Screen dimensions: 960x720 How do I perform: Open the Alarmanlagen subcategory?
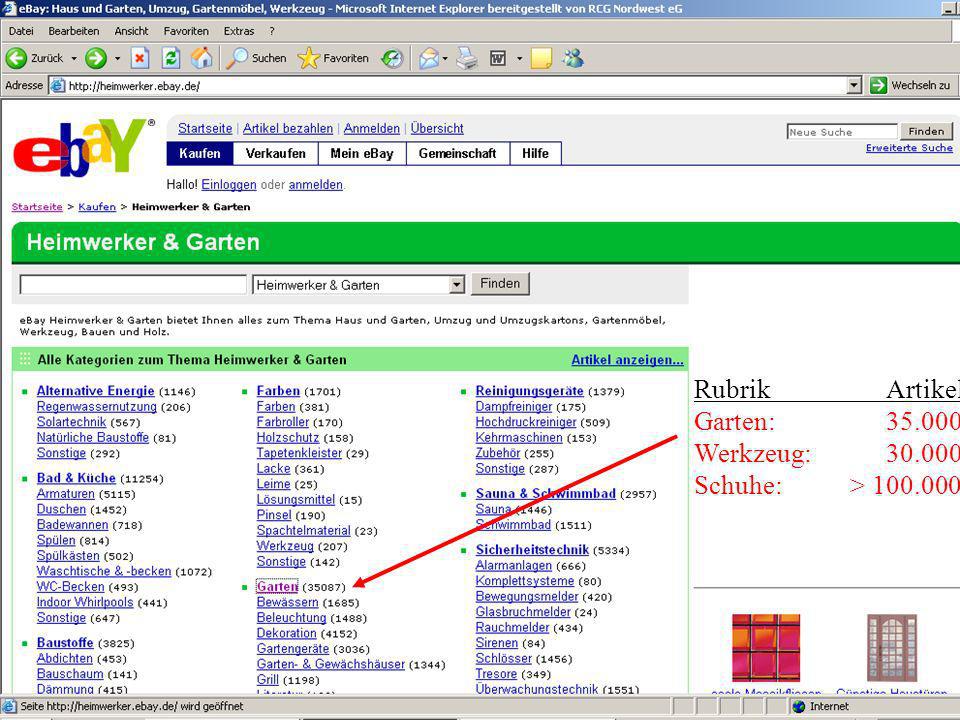514,566
